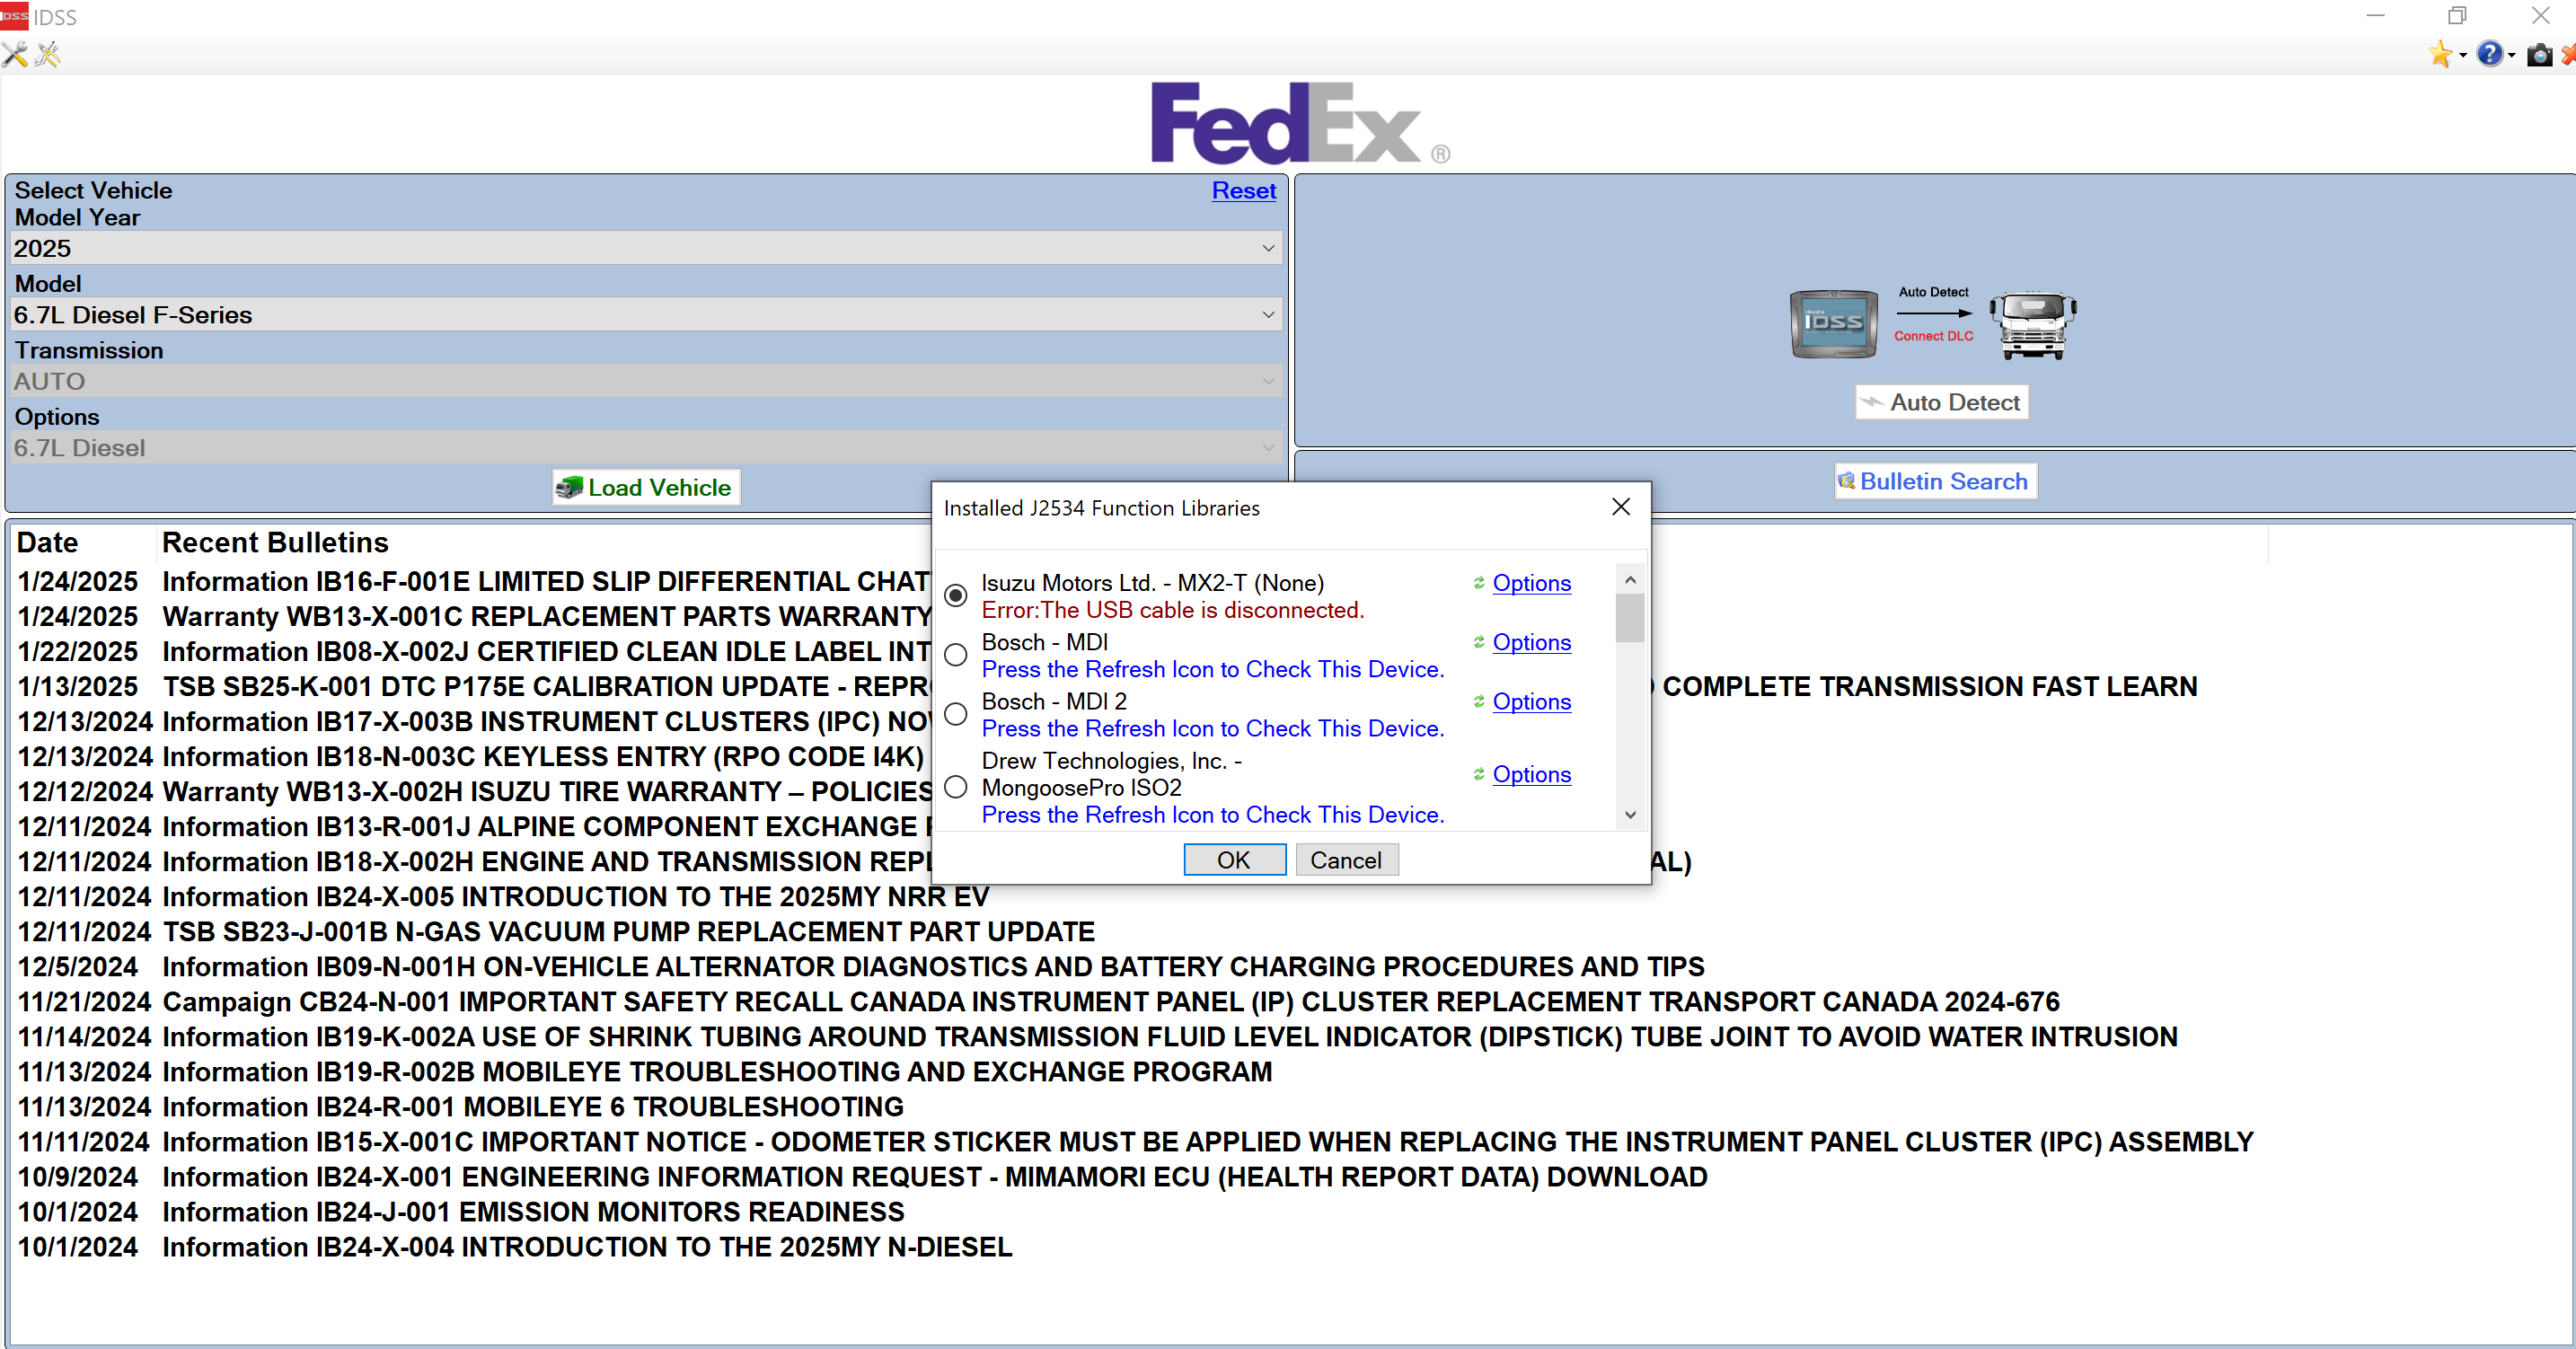The image size is (2576, 1349).
Task: Open Options link for Bosch - MDI 2
Action: pos(1531,701)
